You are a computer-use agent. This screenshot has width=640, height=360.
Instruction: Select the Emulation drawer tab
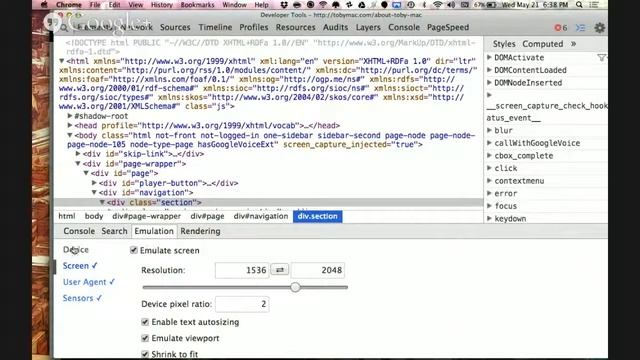pos(154,231)
